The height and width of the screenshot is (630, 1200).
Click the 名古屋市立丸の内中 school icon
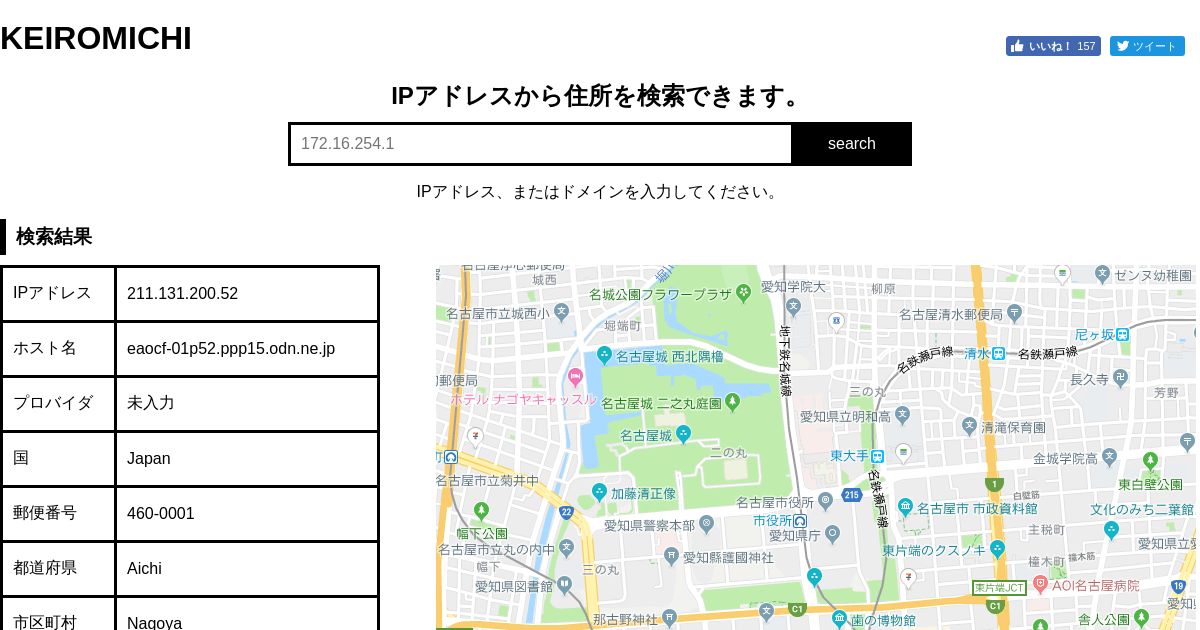pos(566,548)
